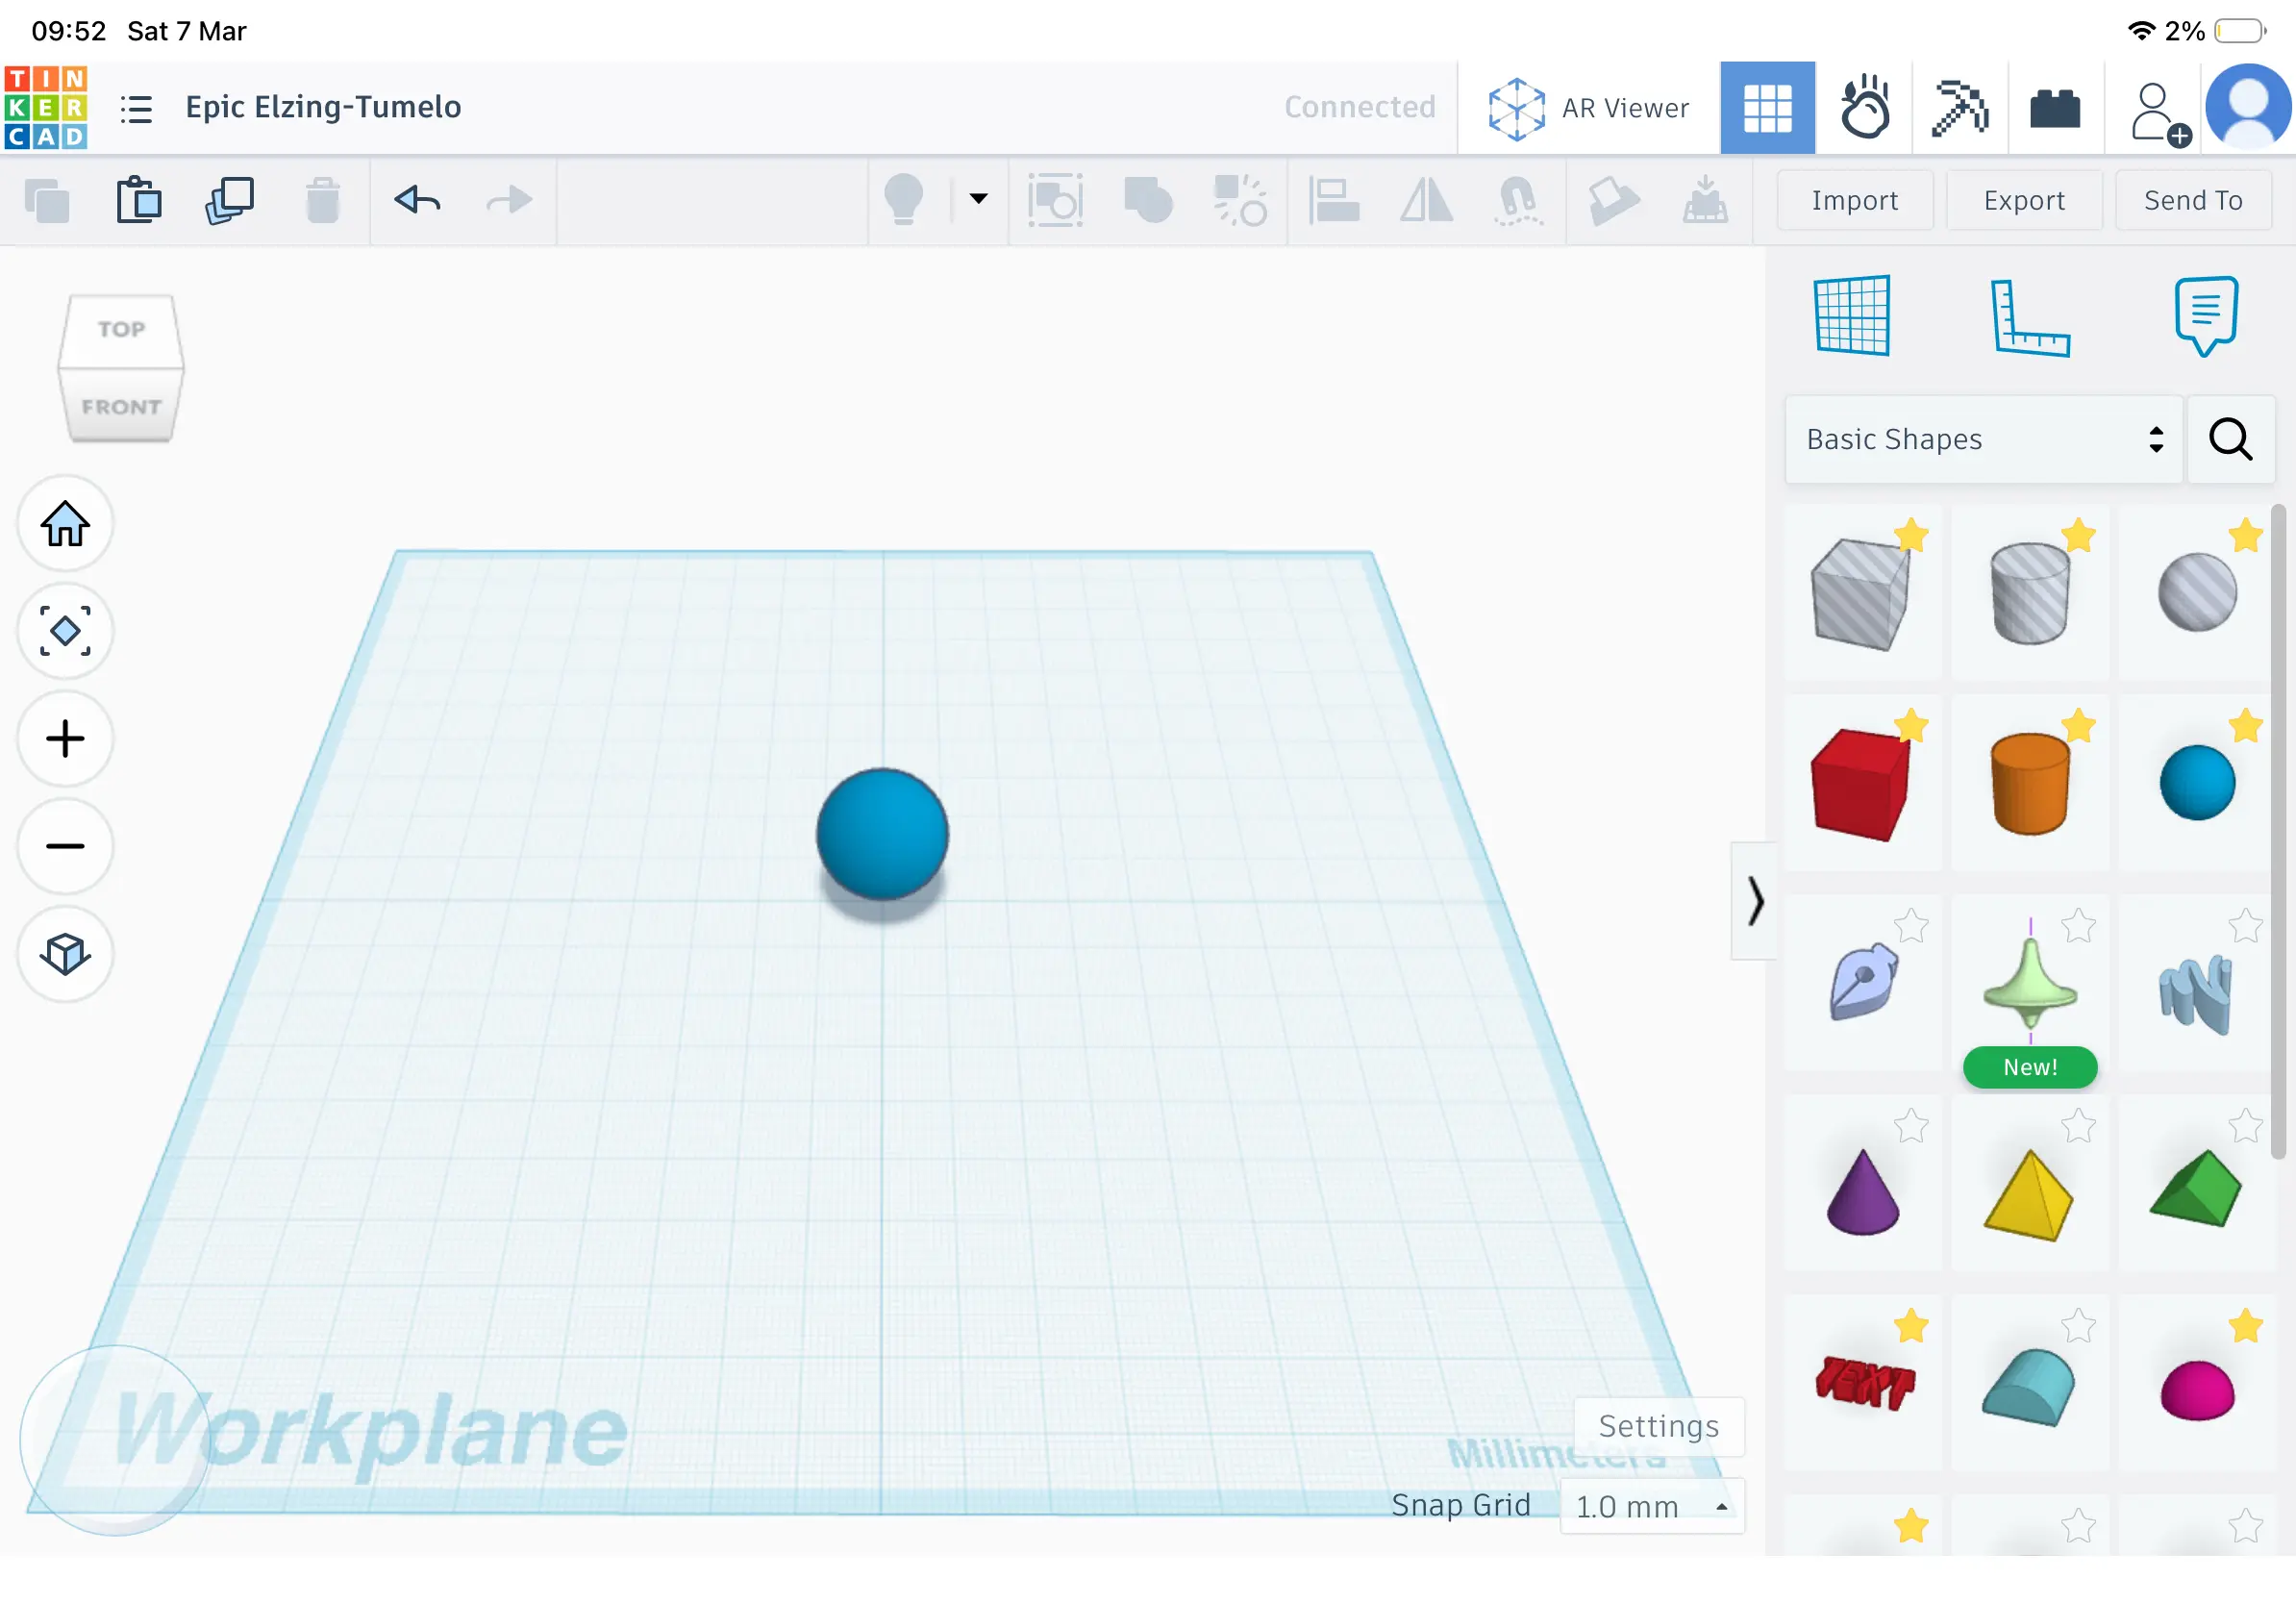This screenshot has width=2296, height=1604.
Task: Search for shapes with magnifier
Action: pyautogui.click(x=2231, y=440)
